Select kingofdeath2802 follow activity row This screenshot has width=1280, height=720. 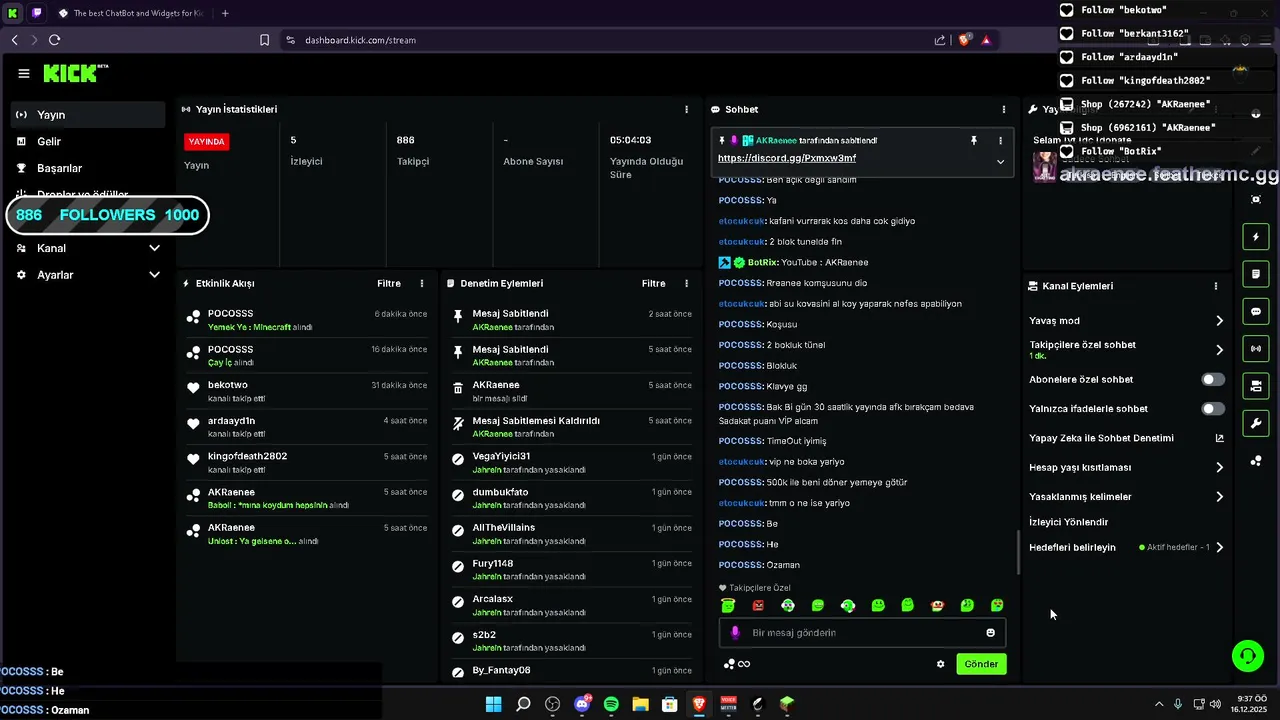click(307, 462)
